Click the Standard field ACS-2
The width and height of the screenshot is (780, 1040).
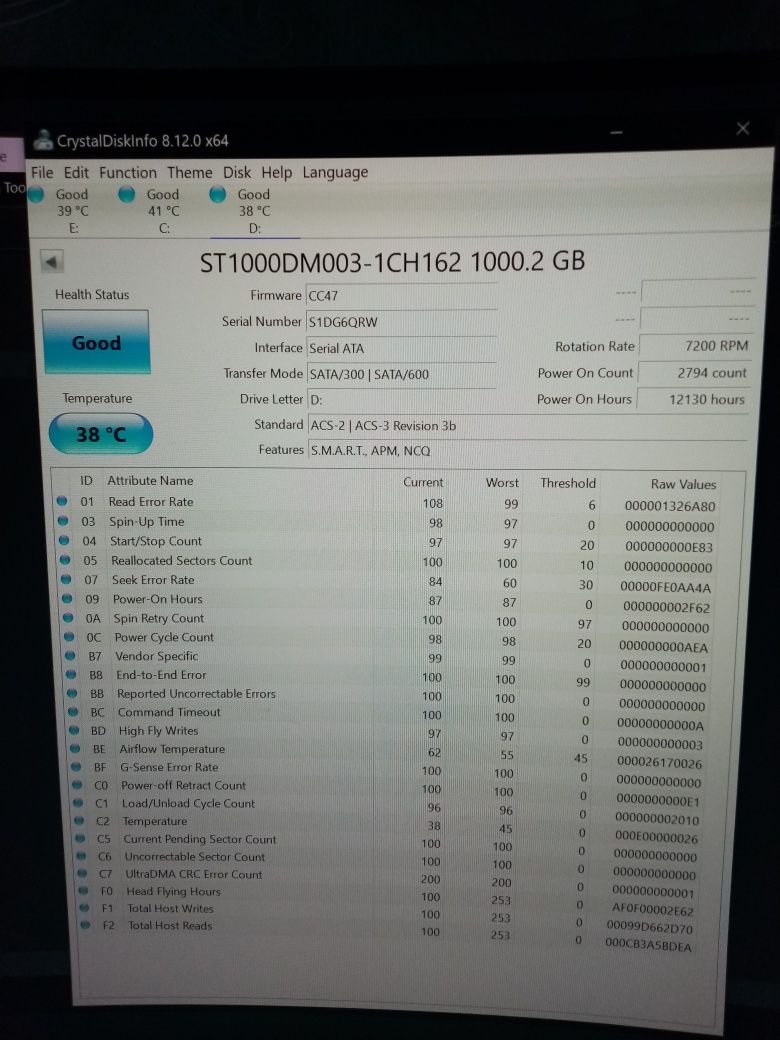[x=527, y=426]
